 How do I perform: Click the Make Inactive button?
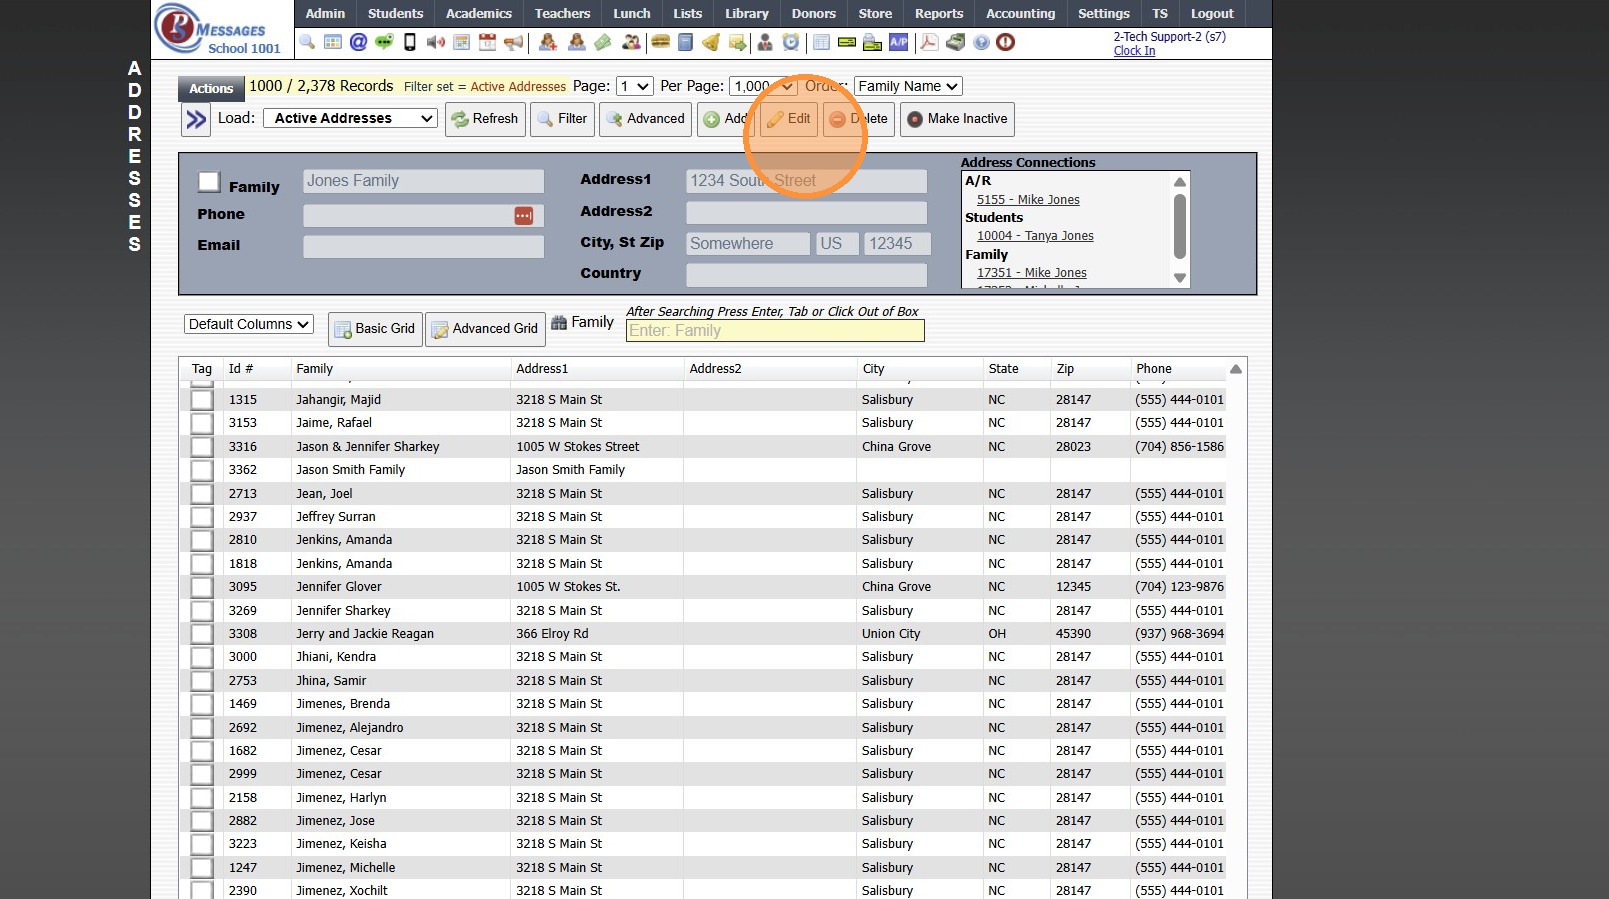[957, 119]
